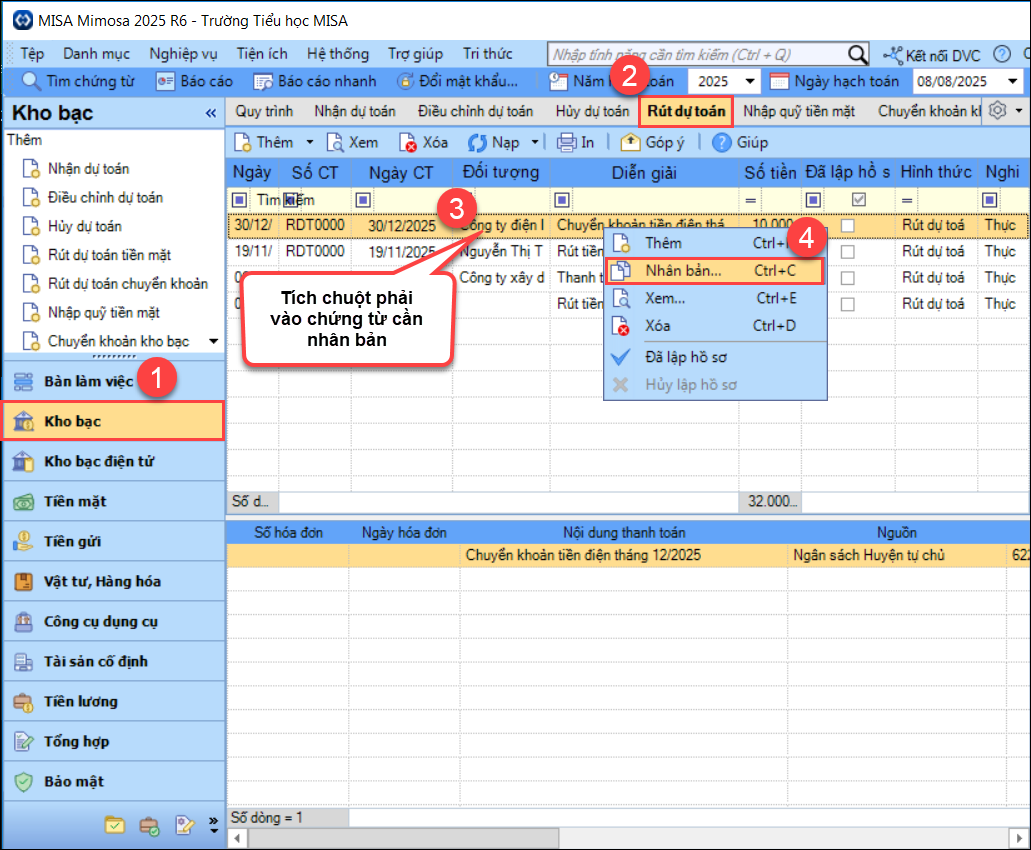Click the horizontal scrollbar right arrow
Viewport: 1031px width, 850px height.
1019,839
